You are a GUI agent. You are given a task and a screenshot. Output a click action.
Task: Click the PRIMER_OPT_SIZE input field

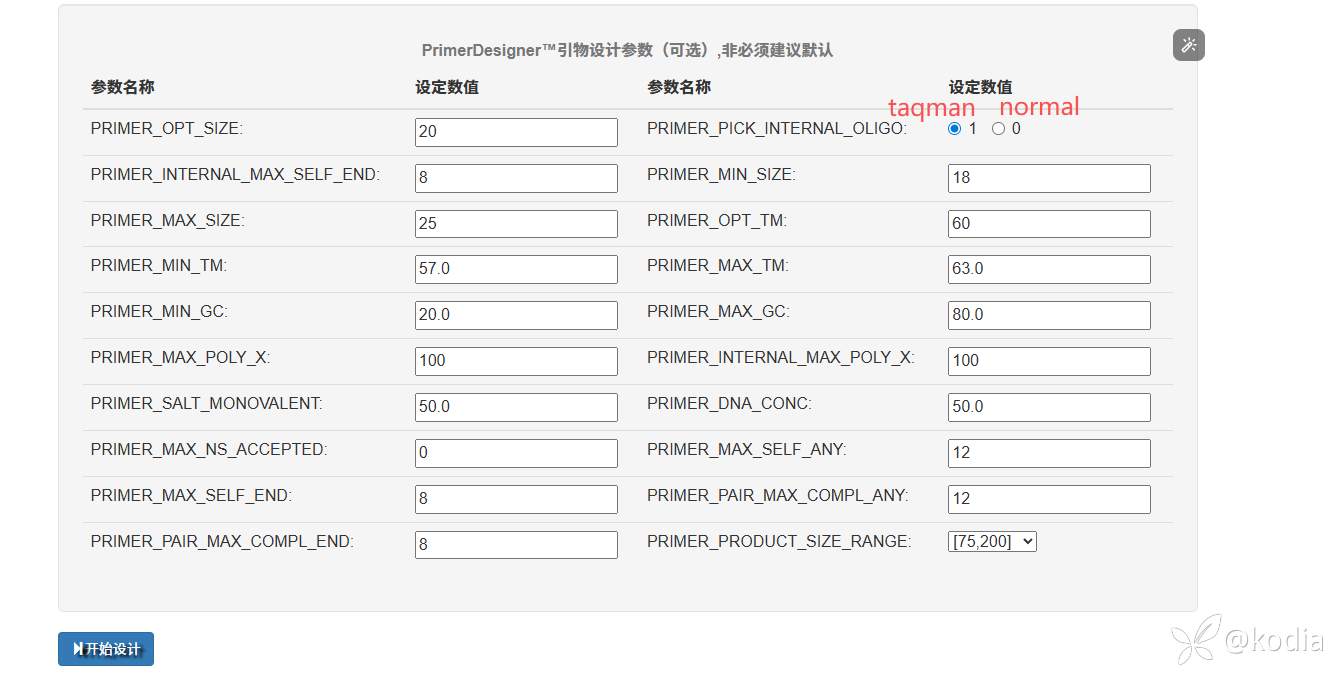tap(516, 132)
